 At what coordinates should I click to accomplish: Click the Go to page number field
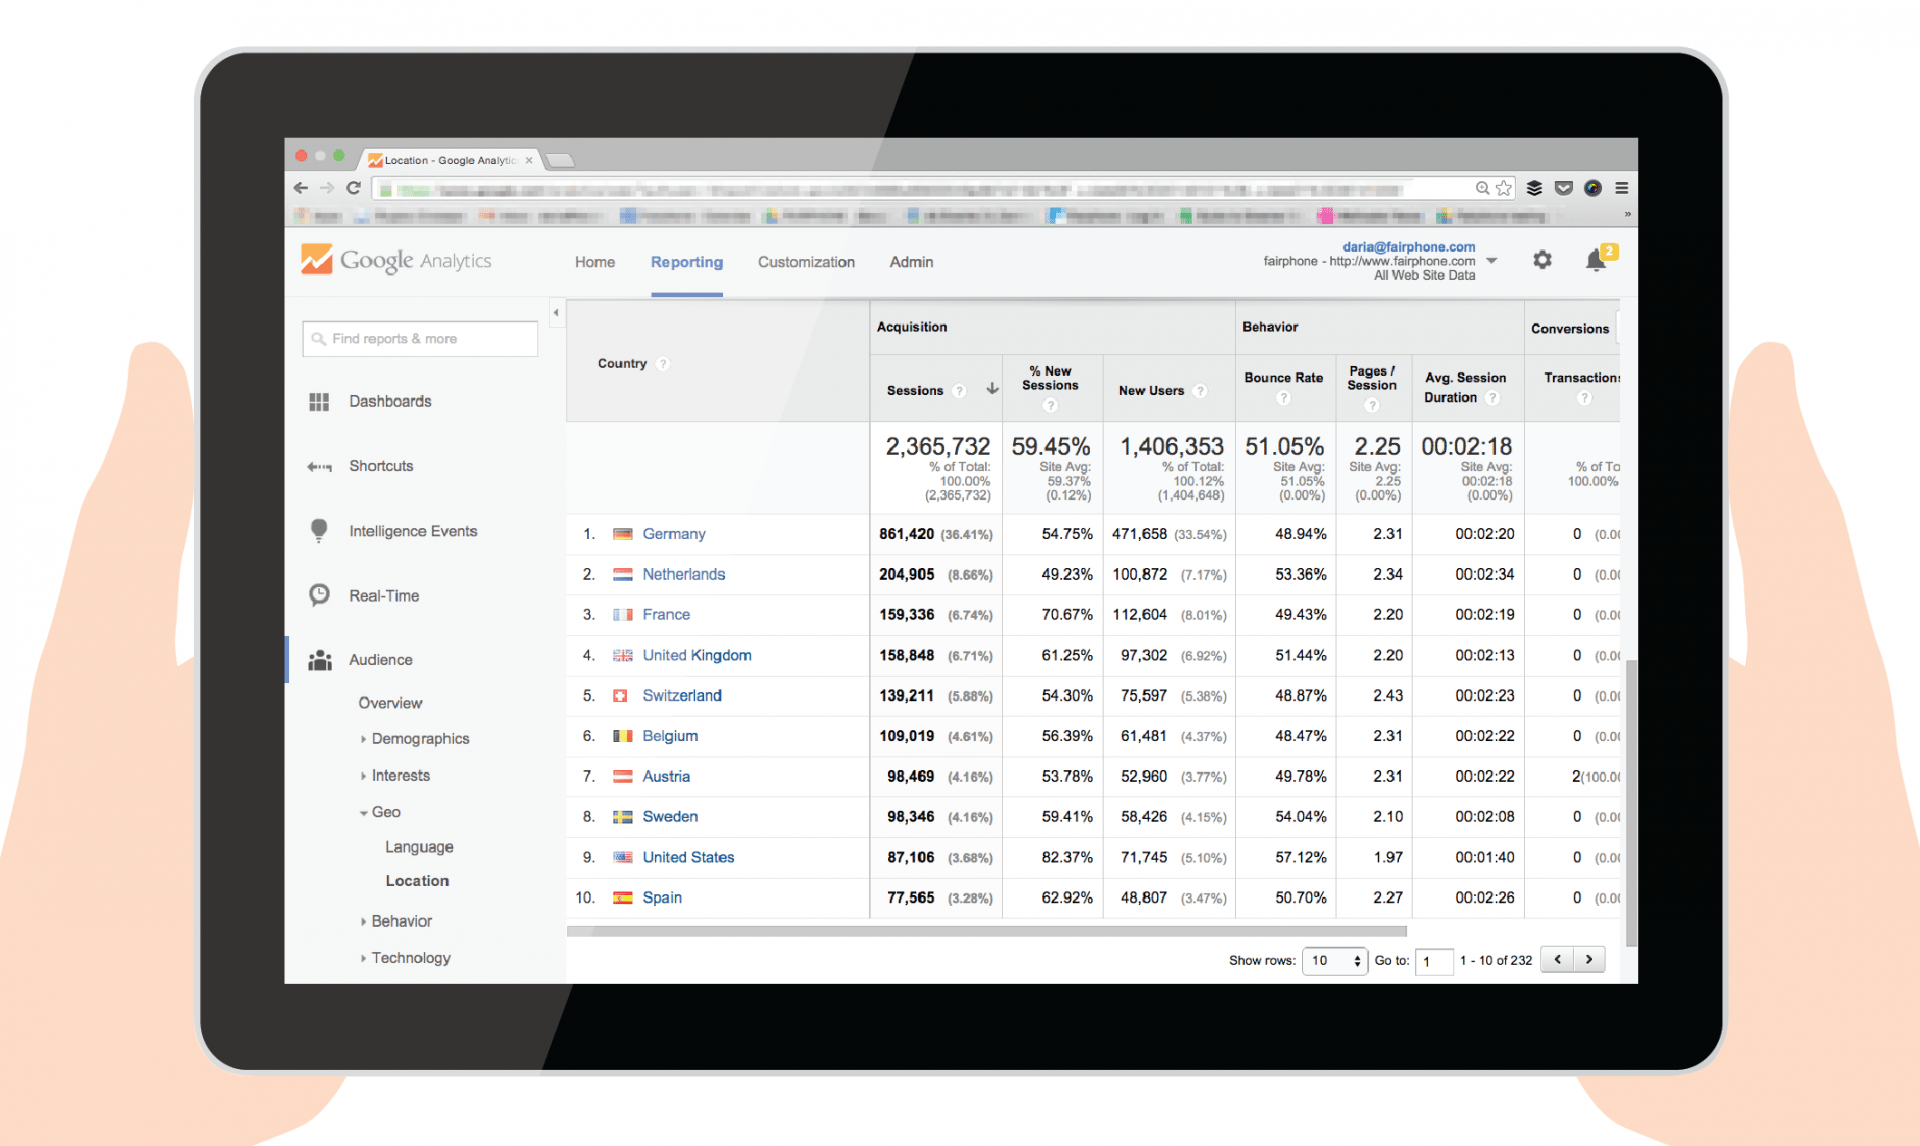tap(1434, 961)
